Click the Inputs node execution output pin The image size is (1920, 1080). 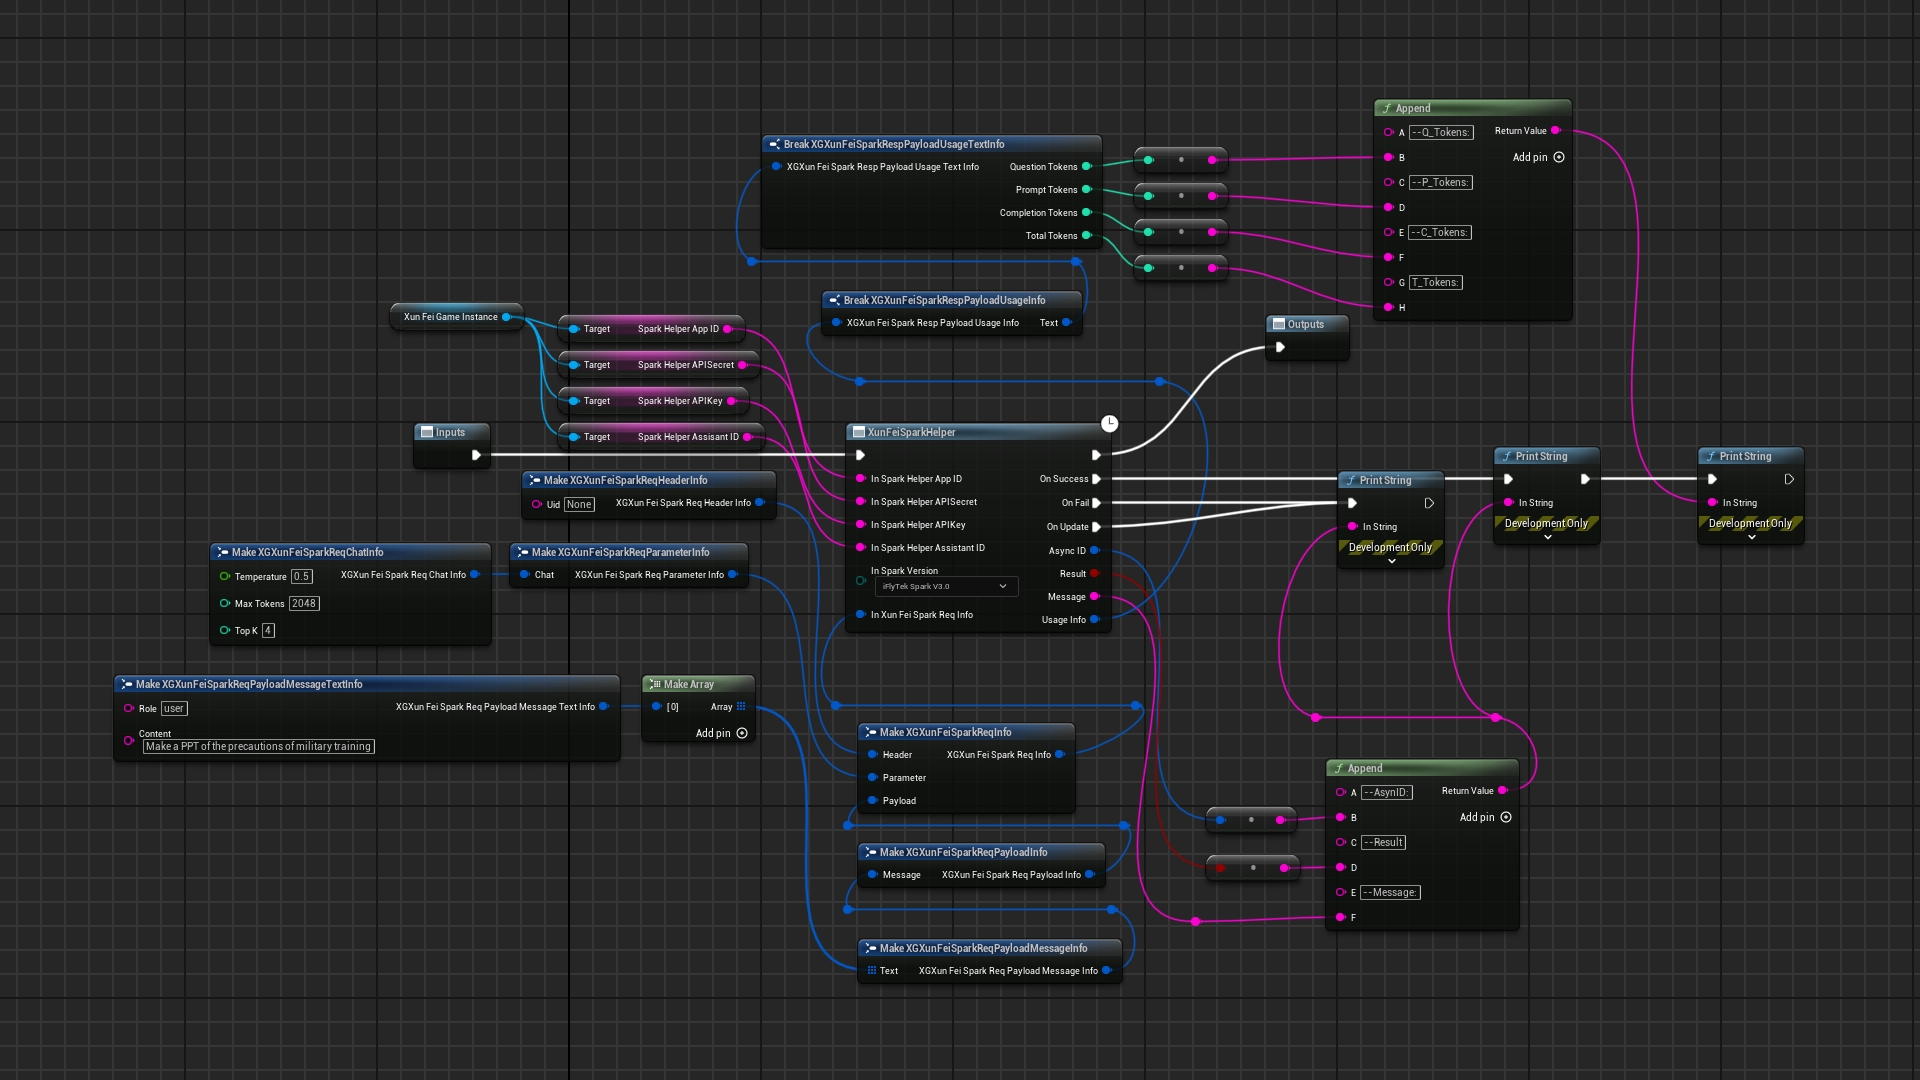476,455
